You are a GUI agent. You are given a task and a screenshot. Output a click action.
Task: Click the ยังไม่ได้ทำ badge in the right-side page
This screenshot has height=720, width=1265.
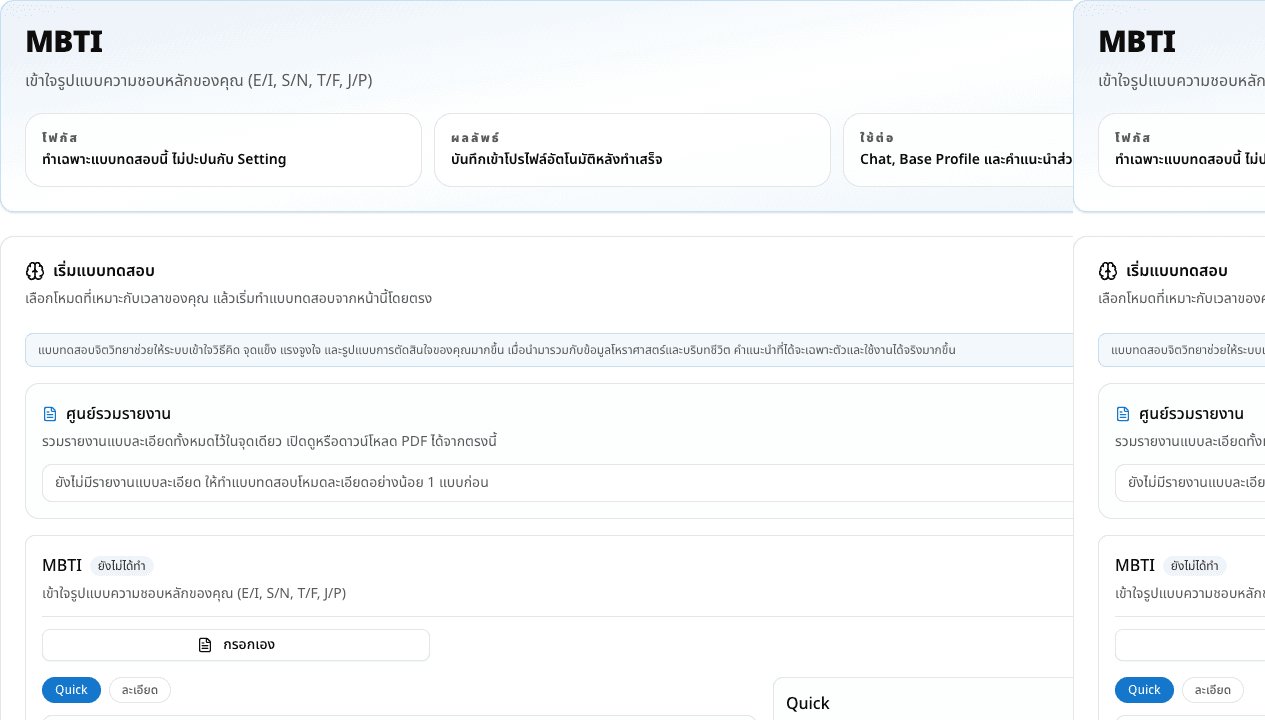1195,566
